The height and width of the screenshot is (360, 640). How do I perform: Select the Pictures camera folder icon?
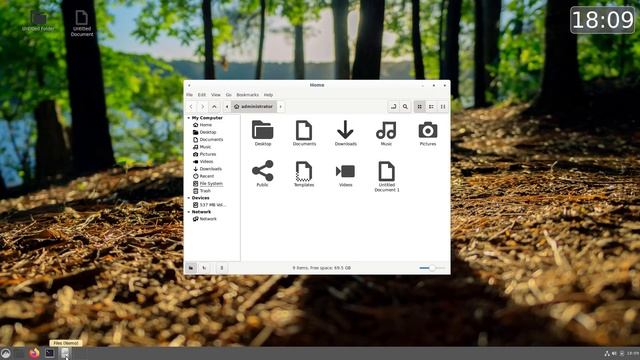pyautogui.click(x=428, y=133)
